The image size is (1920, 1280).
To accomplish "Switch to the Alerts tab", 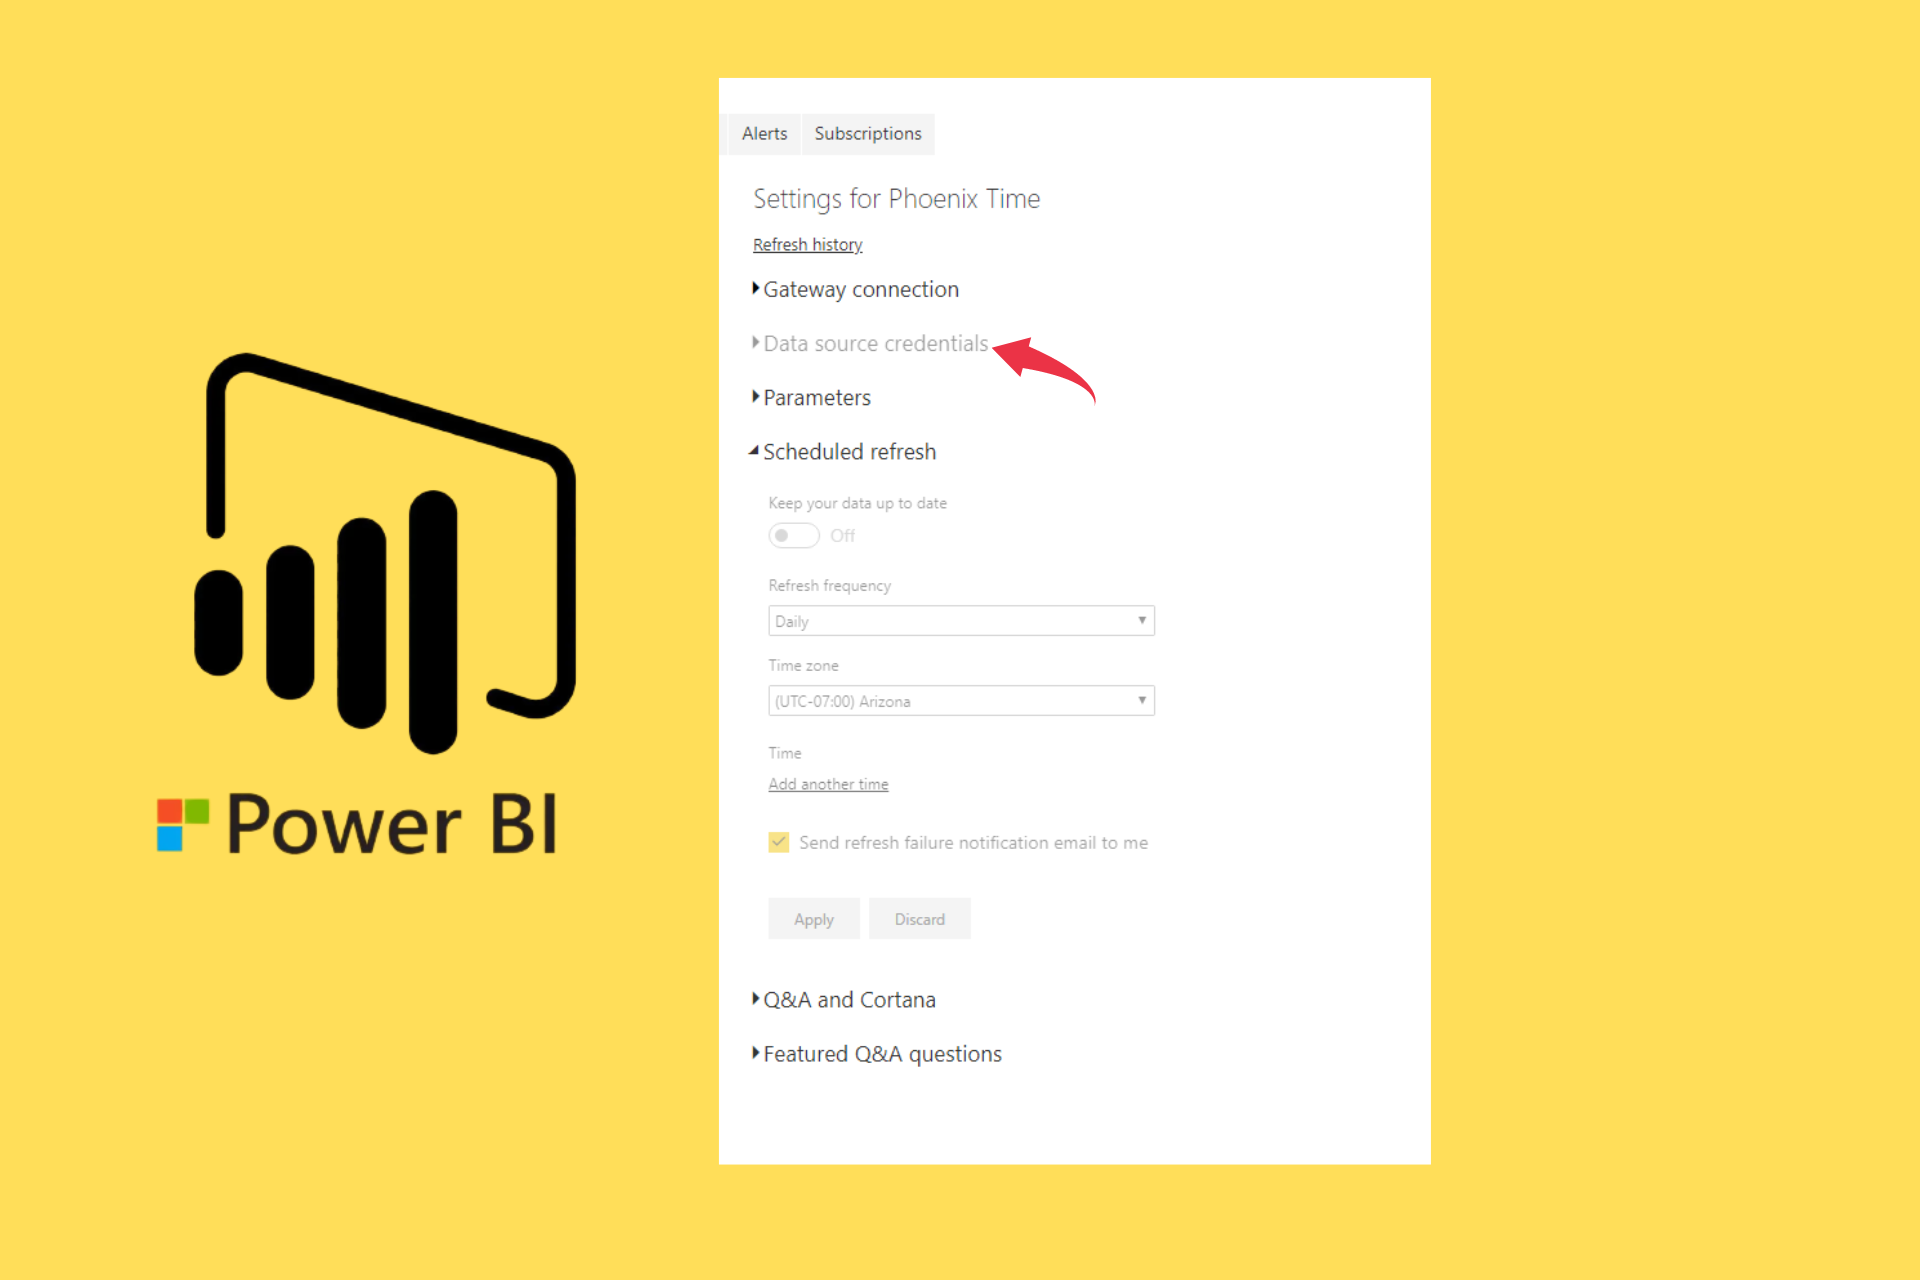I will tap(764, 133).
